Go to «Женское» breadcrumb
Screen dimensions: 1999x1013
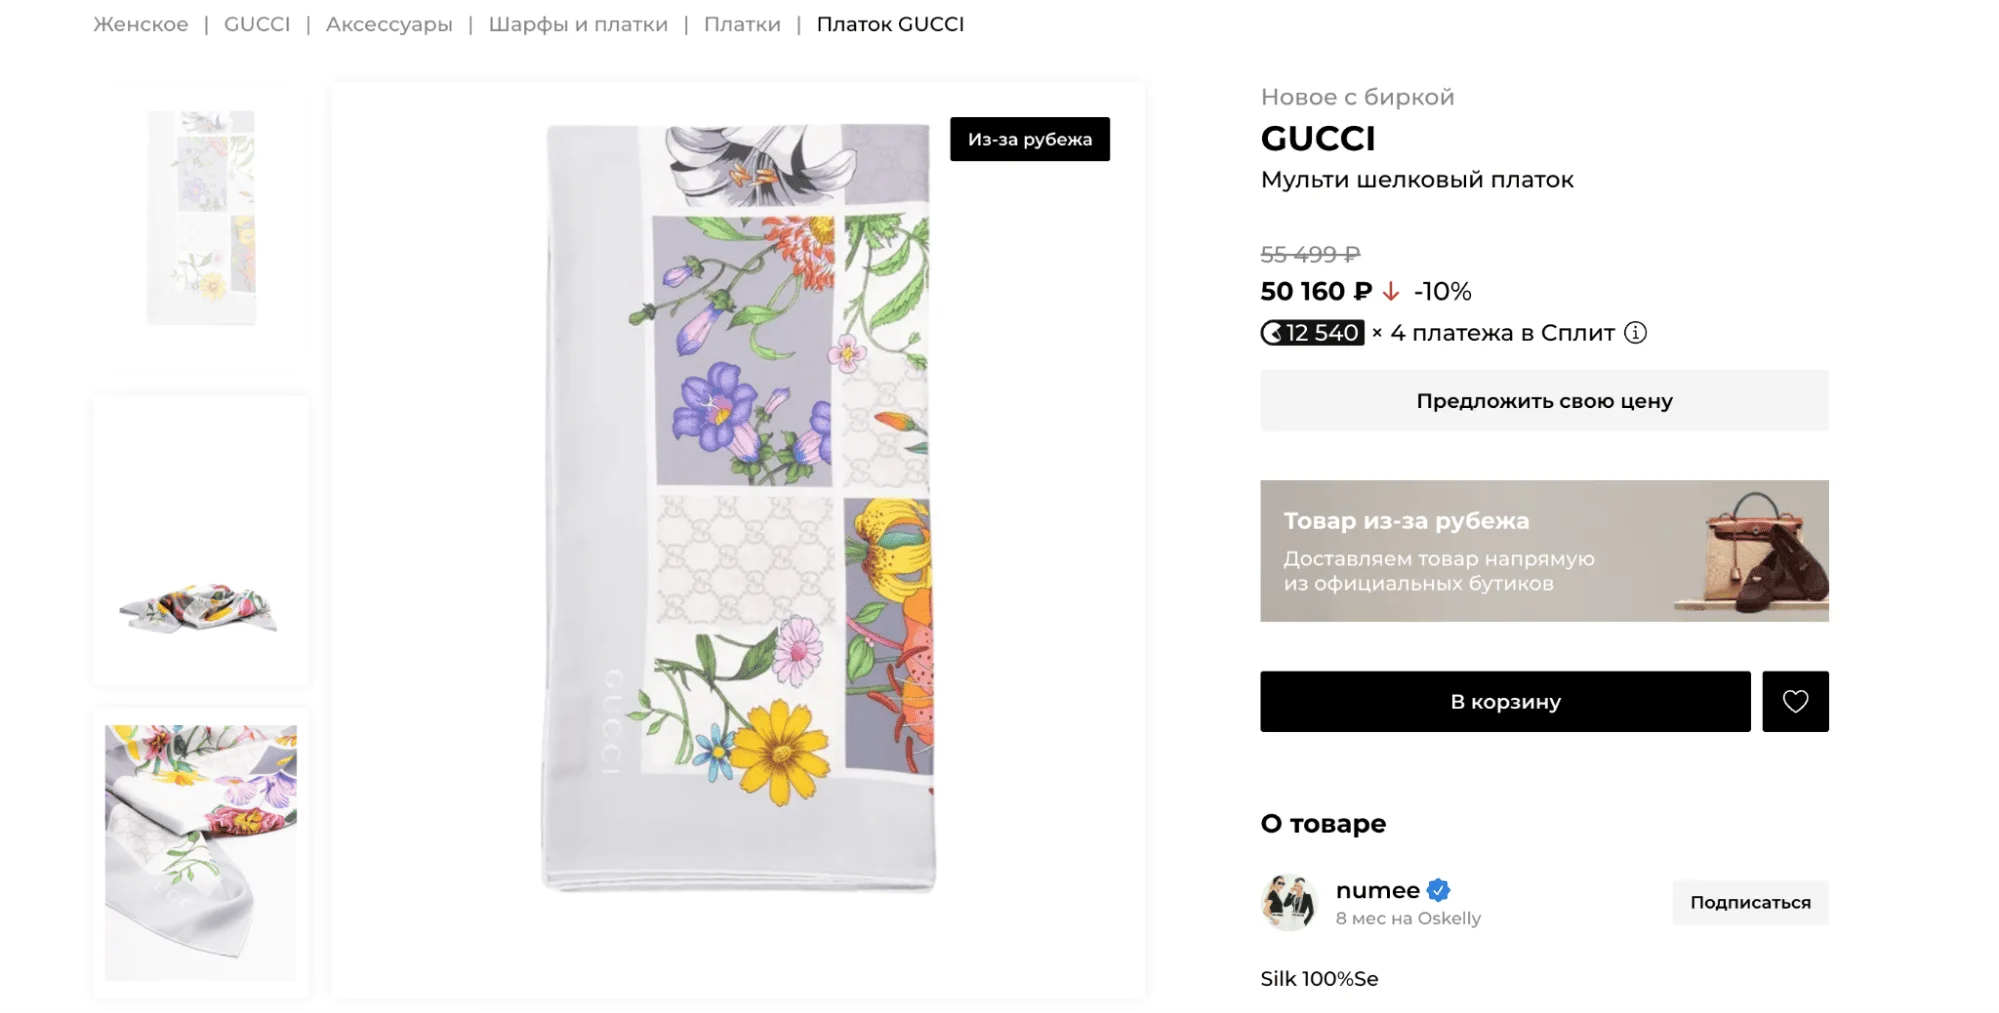(141, 24)
